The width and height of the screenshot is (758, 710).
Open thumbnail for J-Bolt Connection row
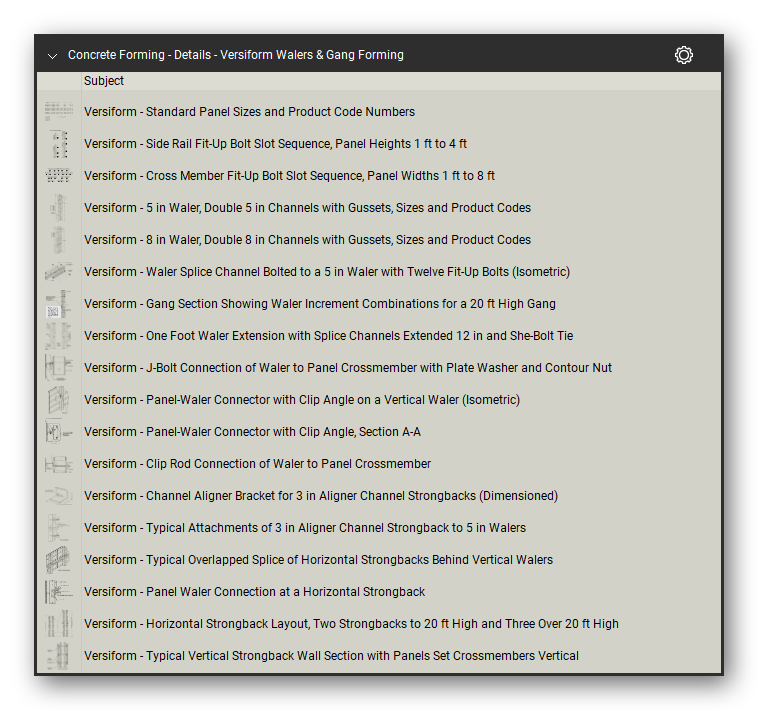pyautogui.click(x=59, y=367)
